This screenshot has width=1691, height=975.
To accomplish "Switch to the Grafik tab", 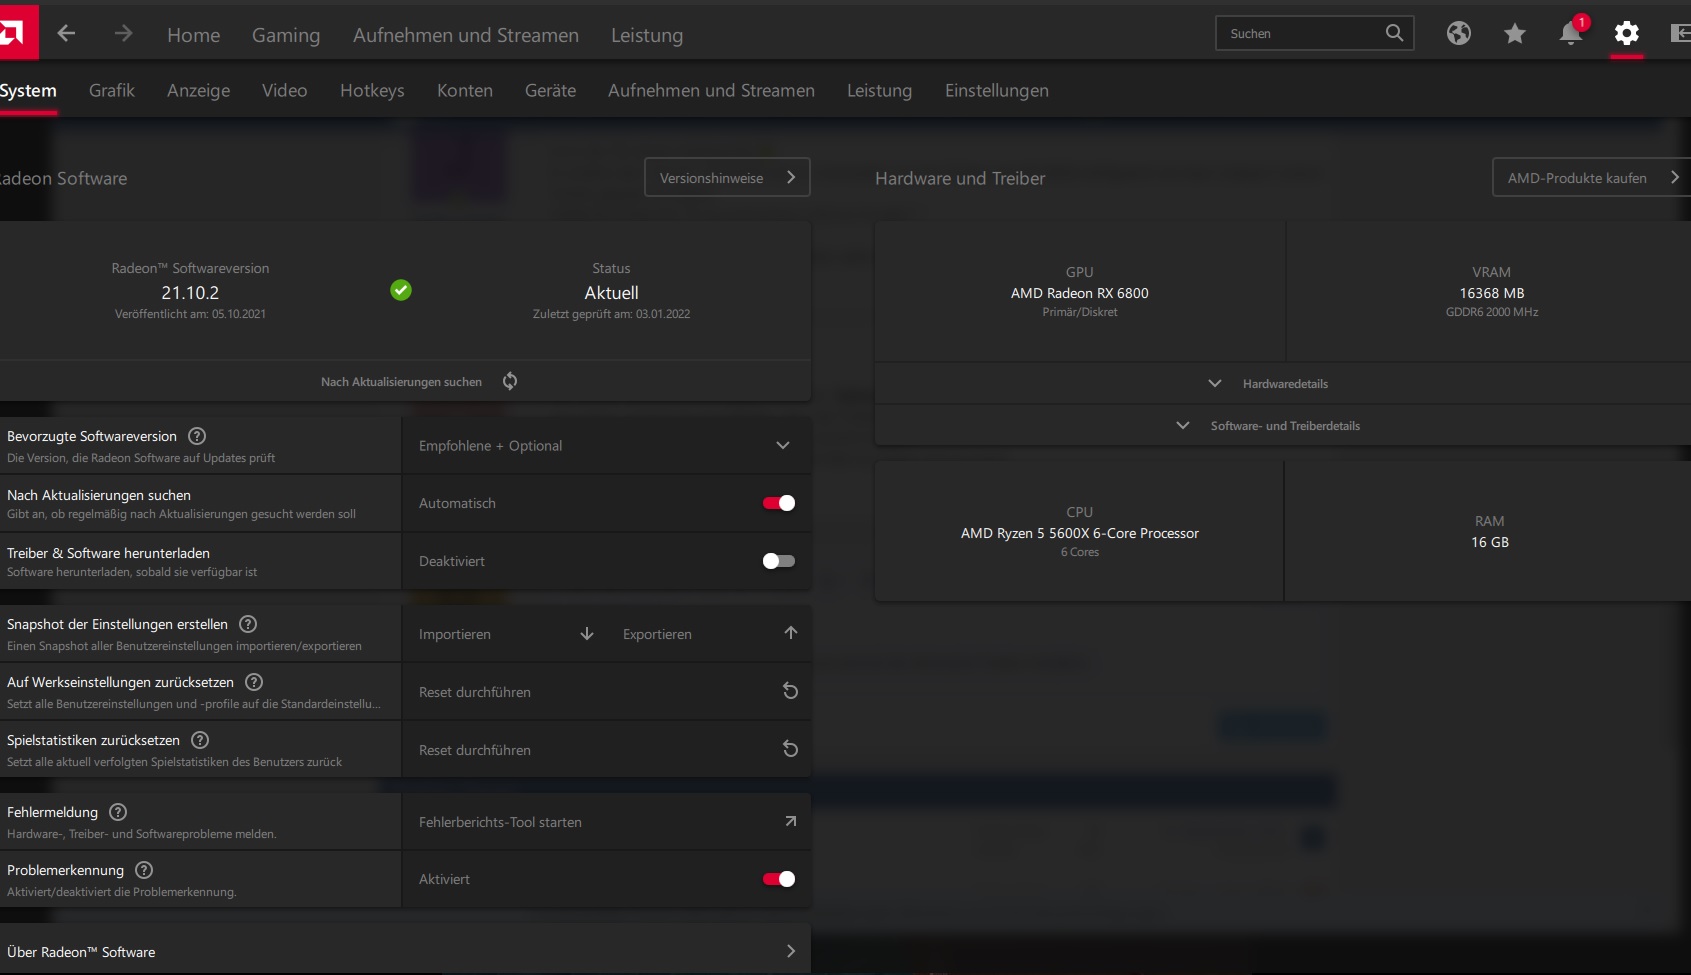I will [112, 91].
